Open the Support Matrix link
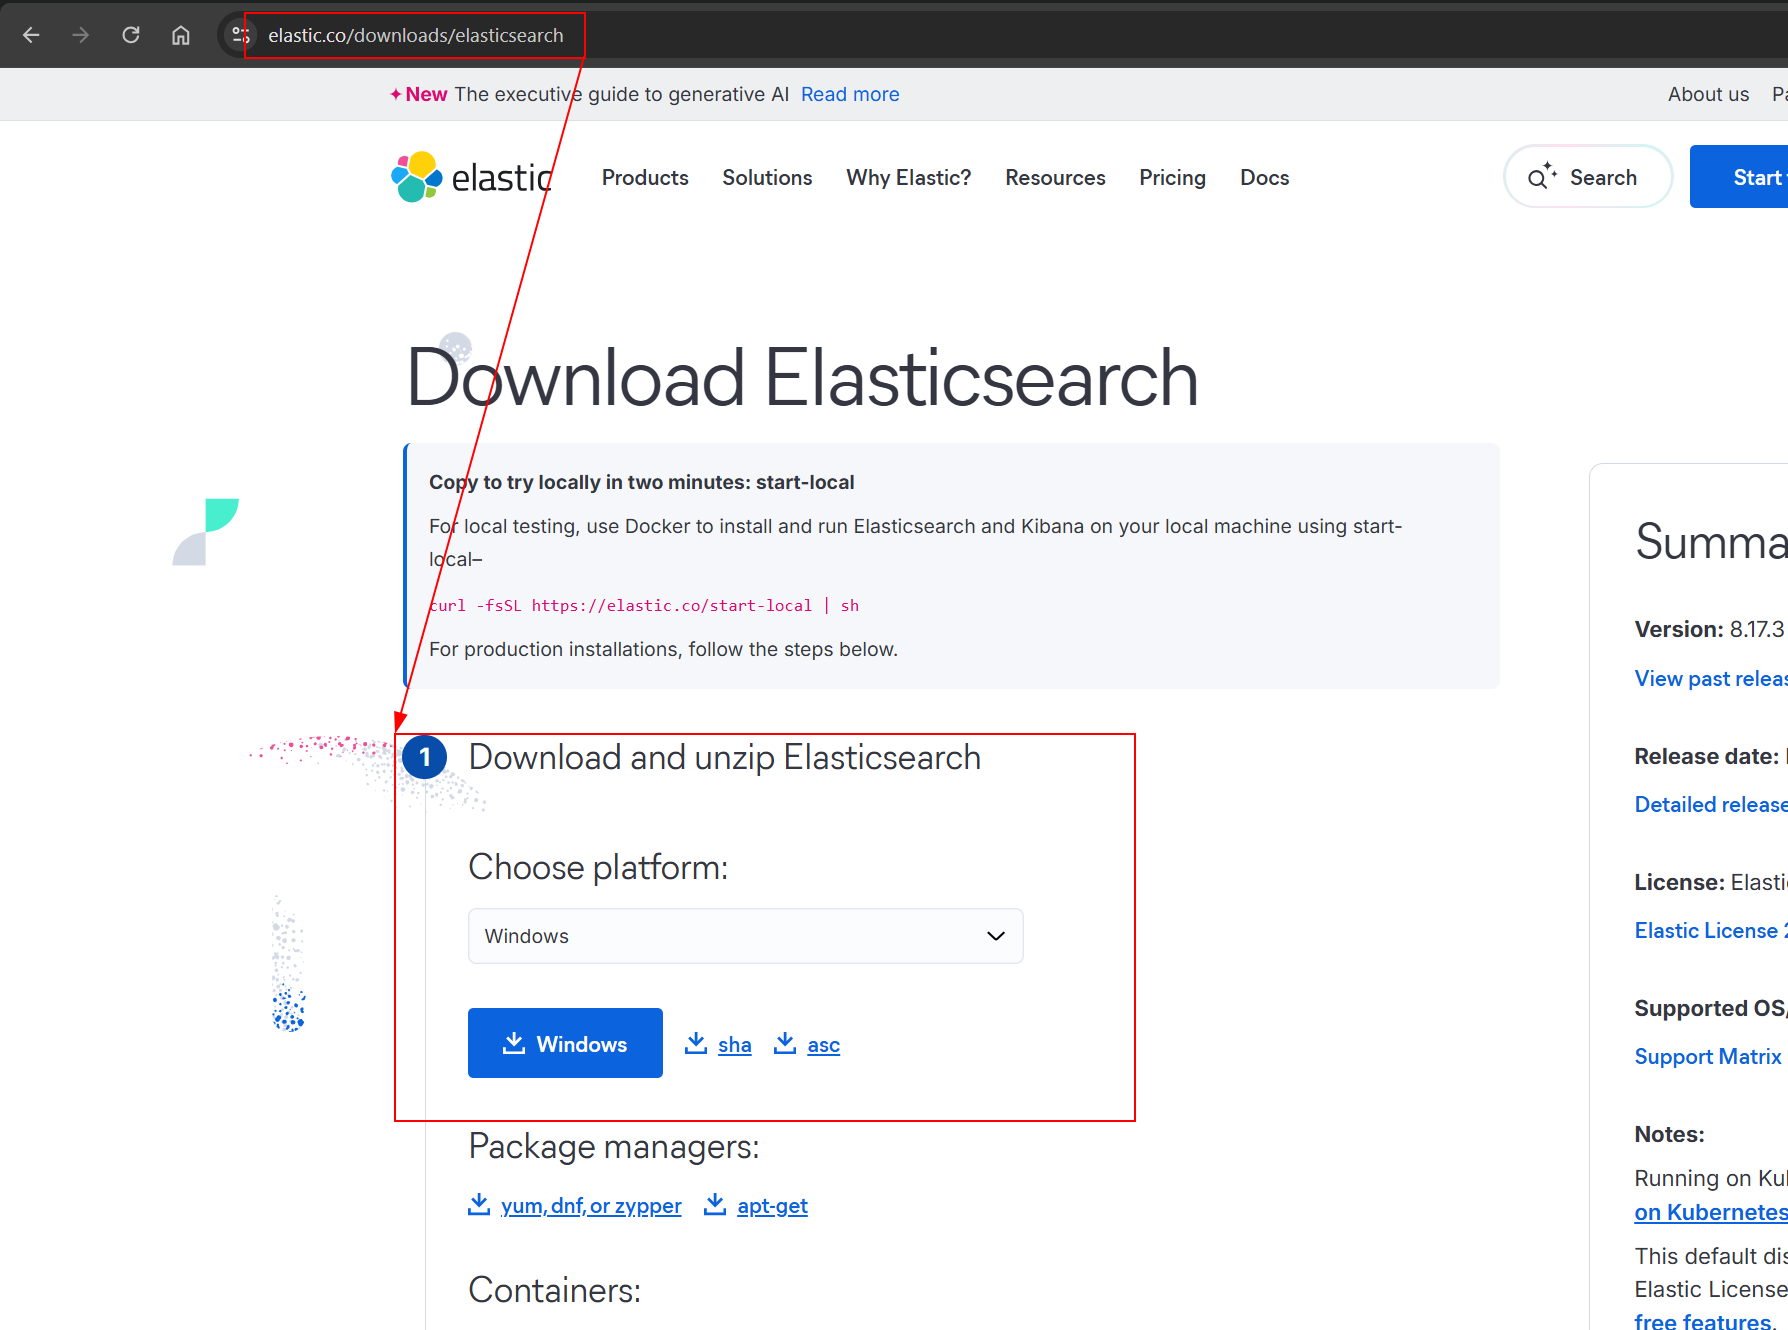This screenshot has width=1788, height=1330. click(x=1708, y=1056)
